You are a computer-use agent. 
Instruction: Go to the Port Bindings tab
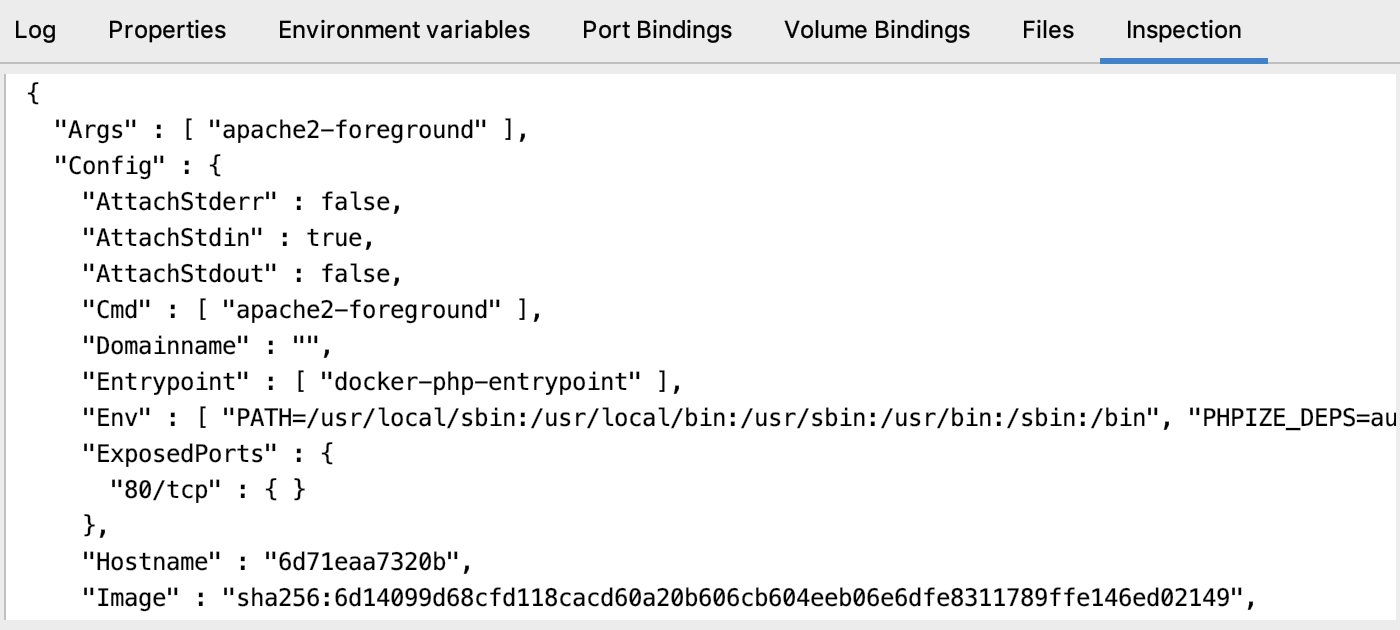pyautogui.click(x=657, y=30)
